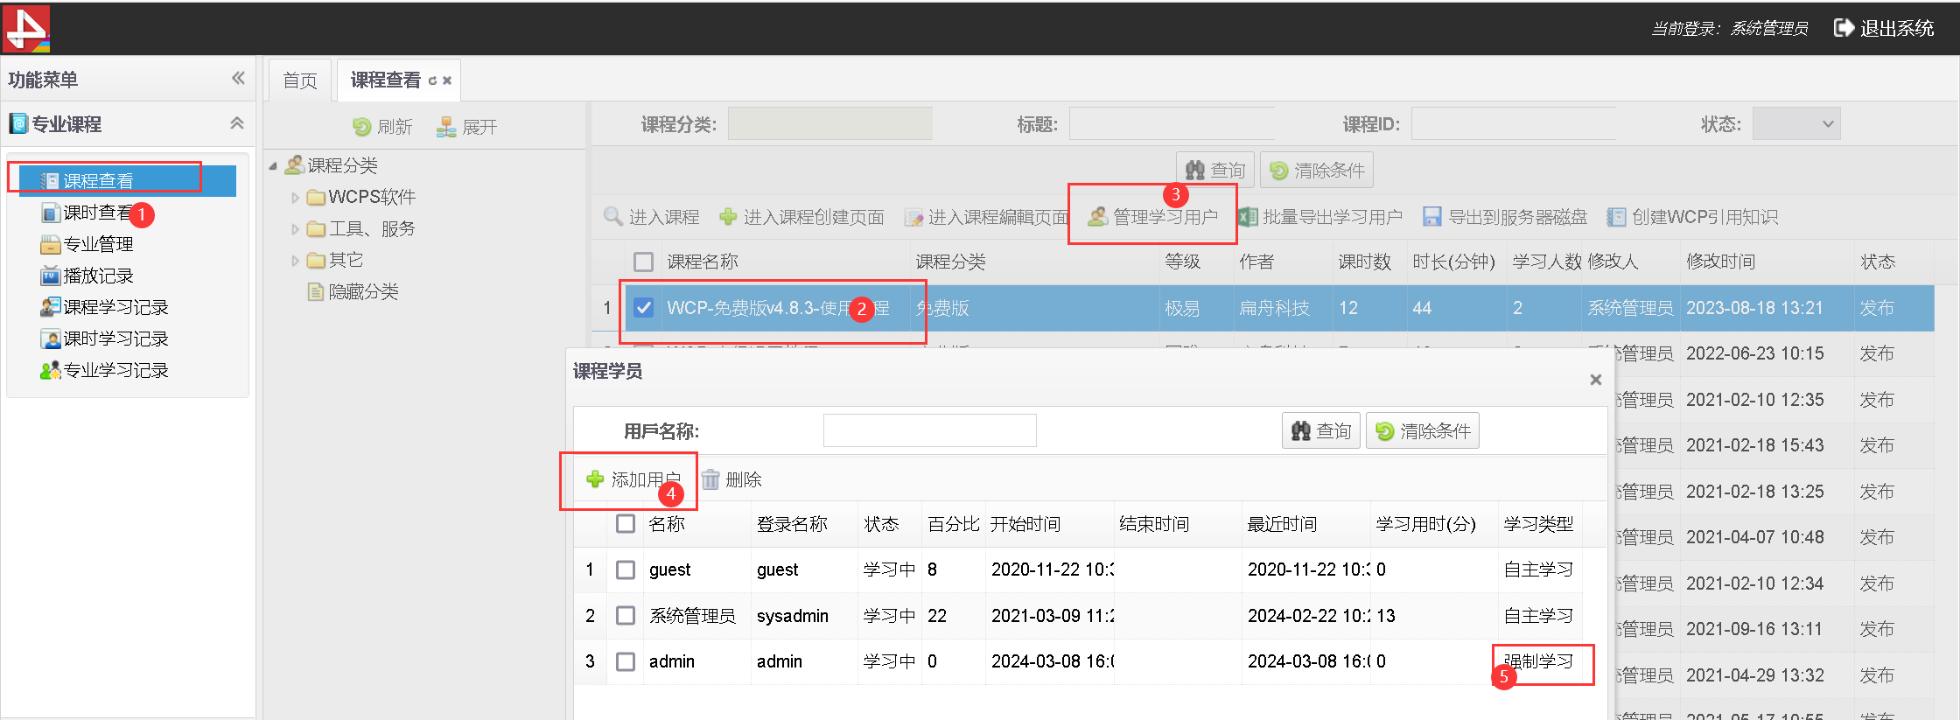Click the top 查询 course search button
Viewport: 1960px width, 720px height.
click(x=1215, y=170)
